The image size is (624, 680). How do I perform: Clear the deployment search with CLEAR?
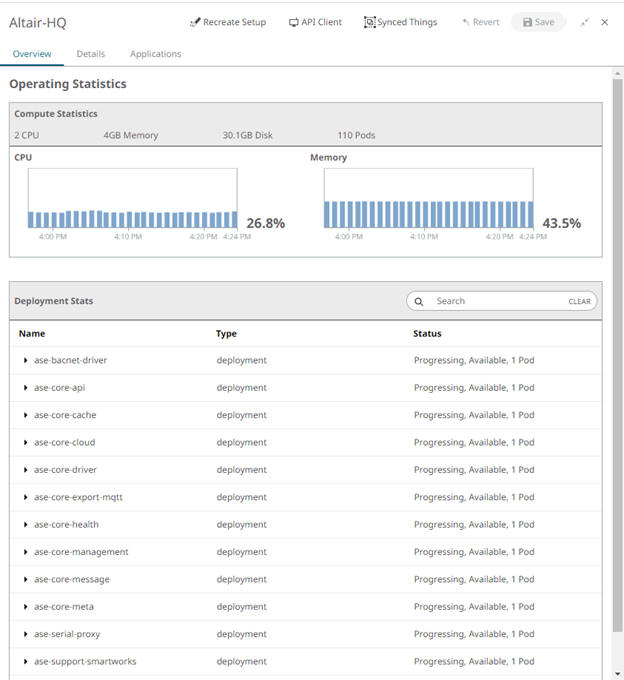(580, 301)
